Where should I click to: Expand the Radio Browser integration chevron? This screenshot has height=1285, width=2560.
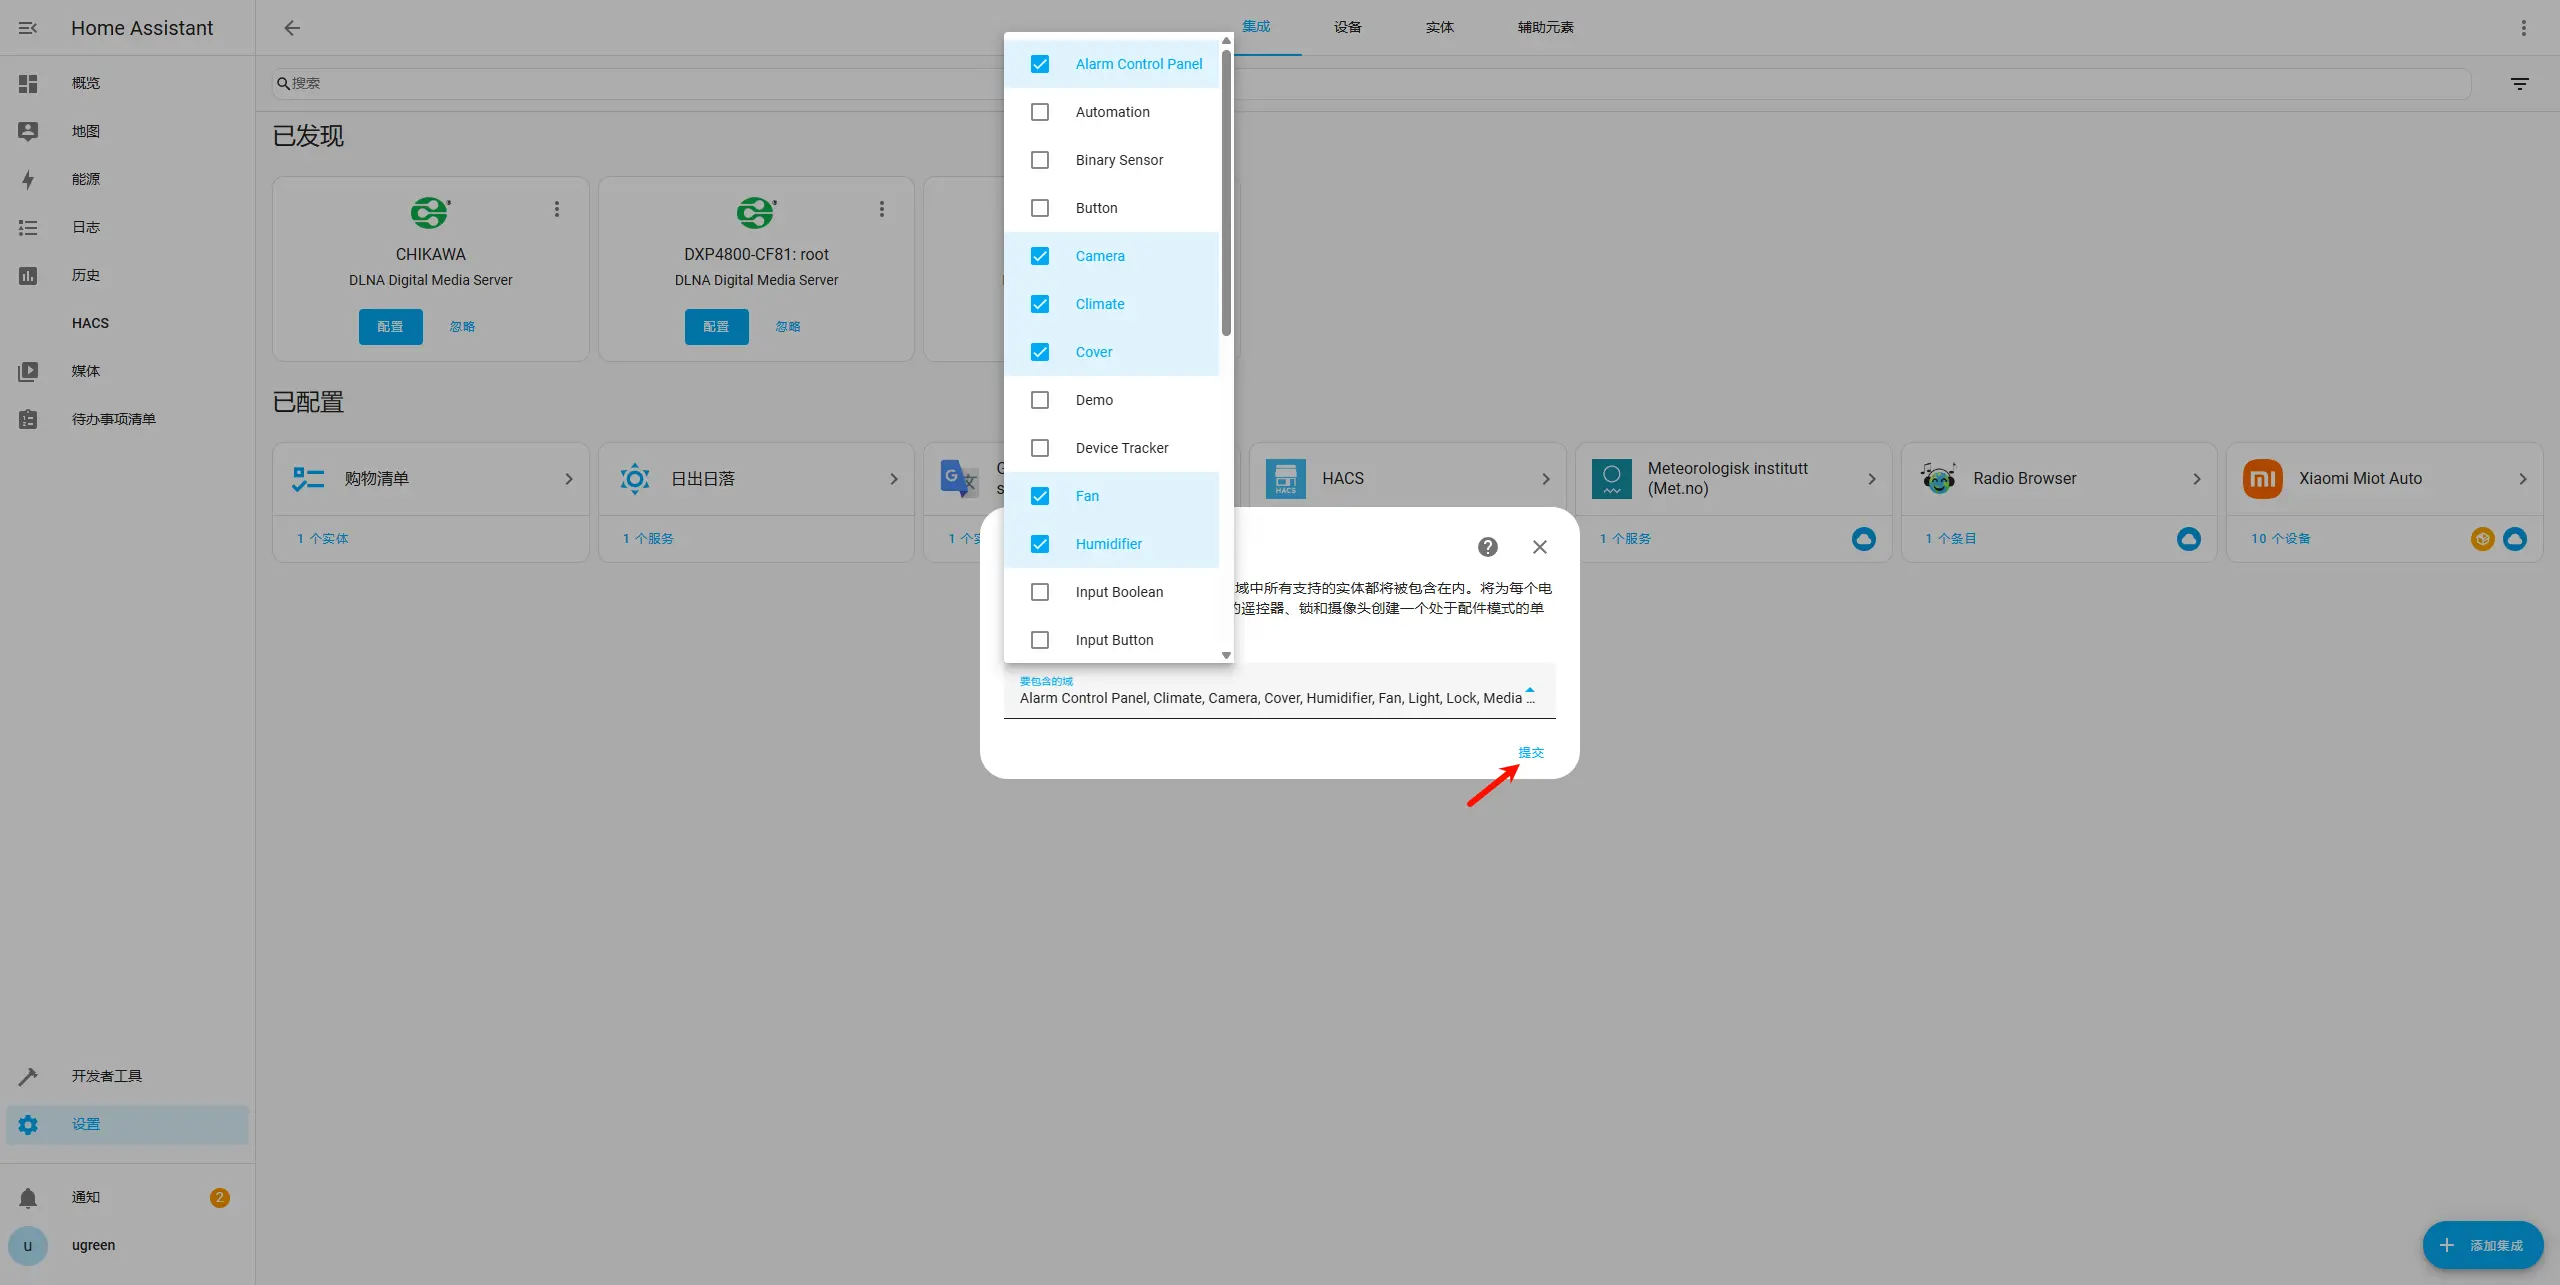(2196, 479)
